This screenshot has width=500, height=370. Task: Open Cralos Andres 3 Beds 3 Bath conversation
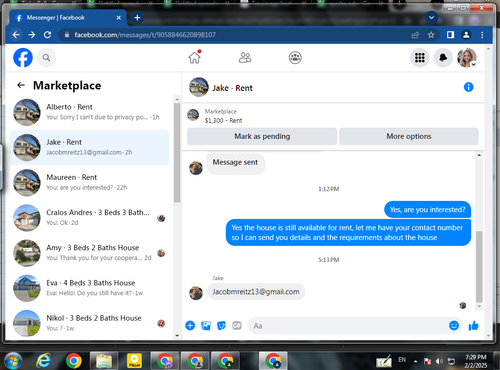(89, 218)
